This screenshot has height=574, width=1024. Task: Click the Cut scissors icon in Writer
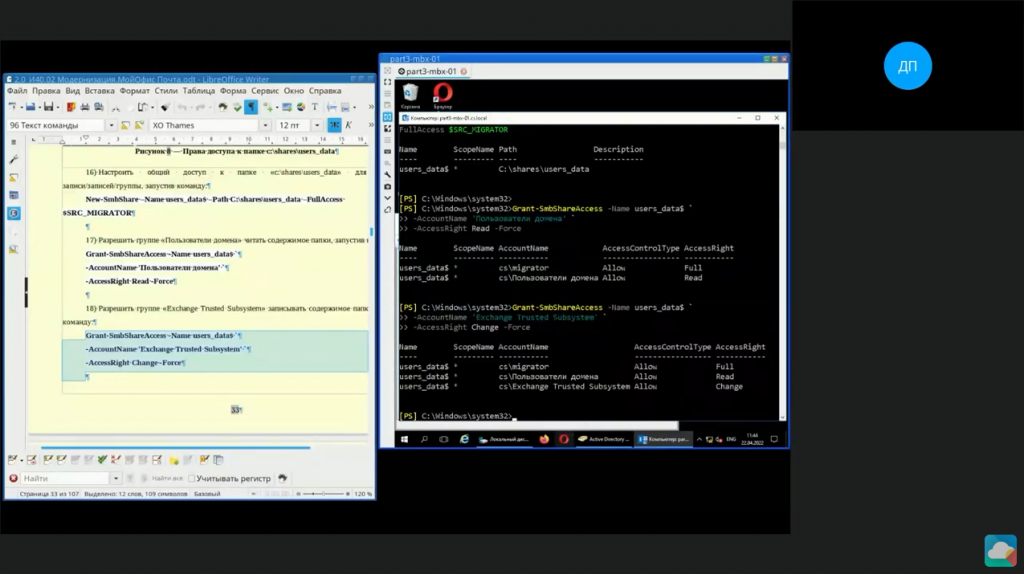tap(116, 107)
